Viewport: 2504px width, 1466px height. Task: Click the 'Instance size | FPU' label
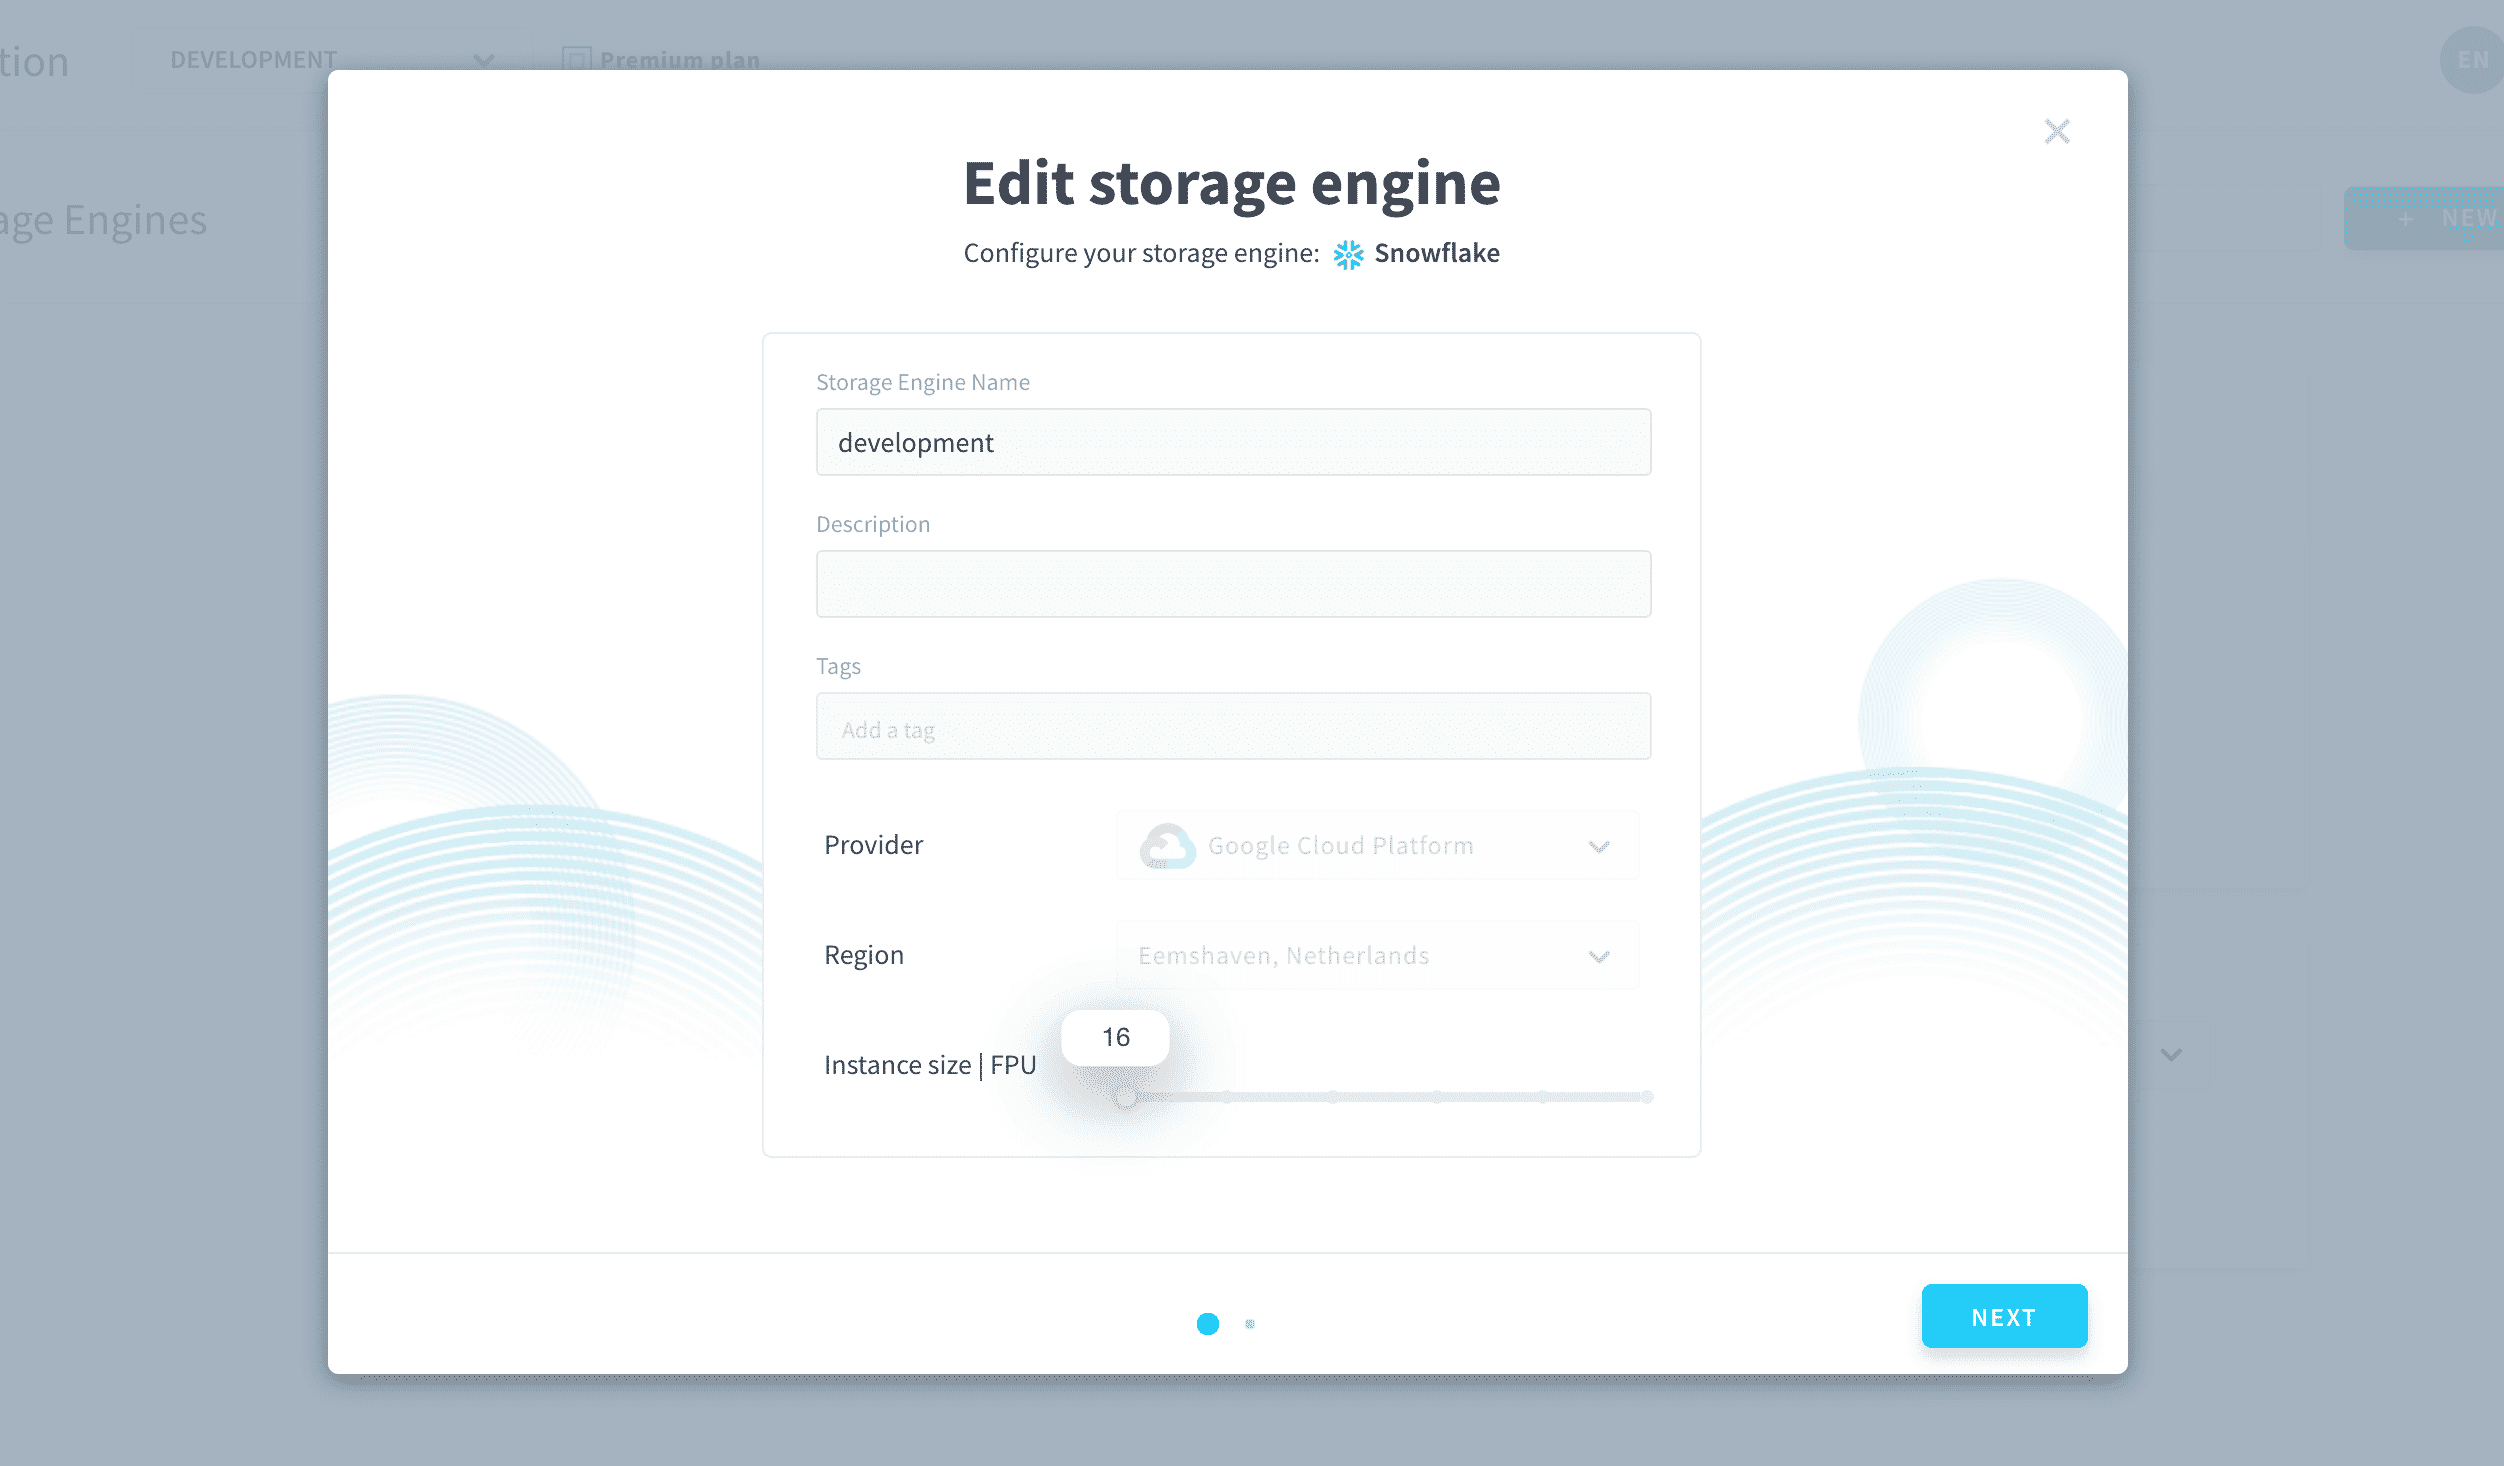[930, 1065]
